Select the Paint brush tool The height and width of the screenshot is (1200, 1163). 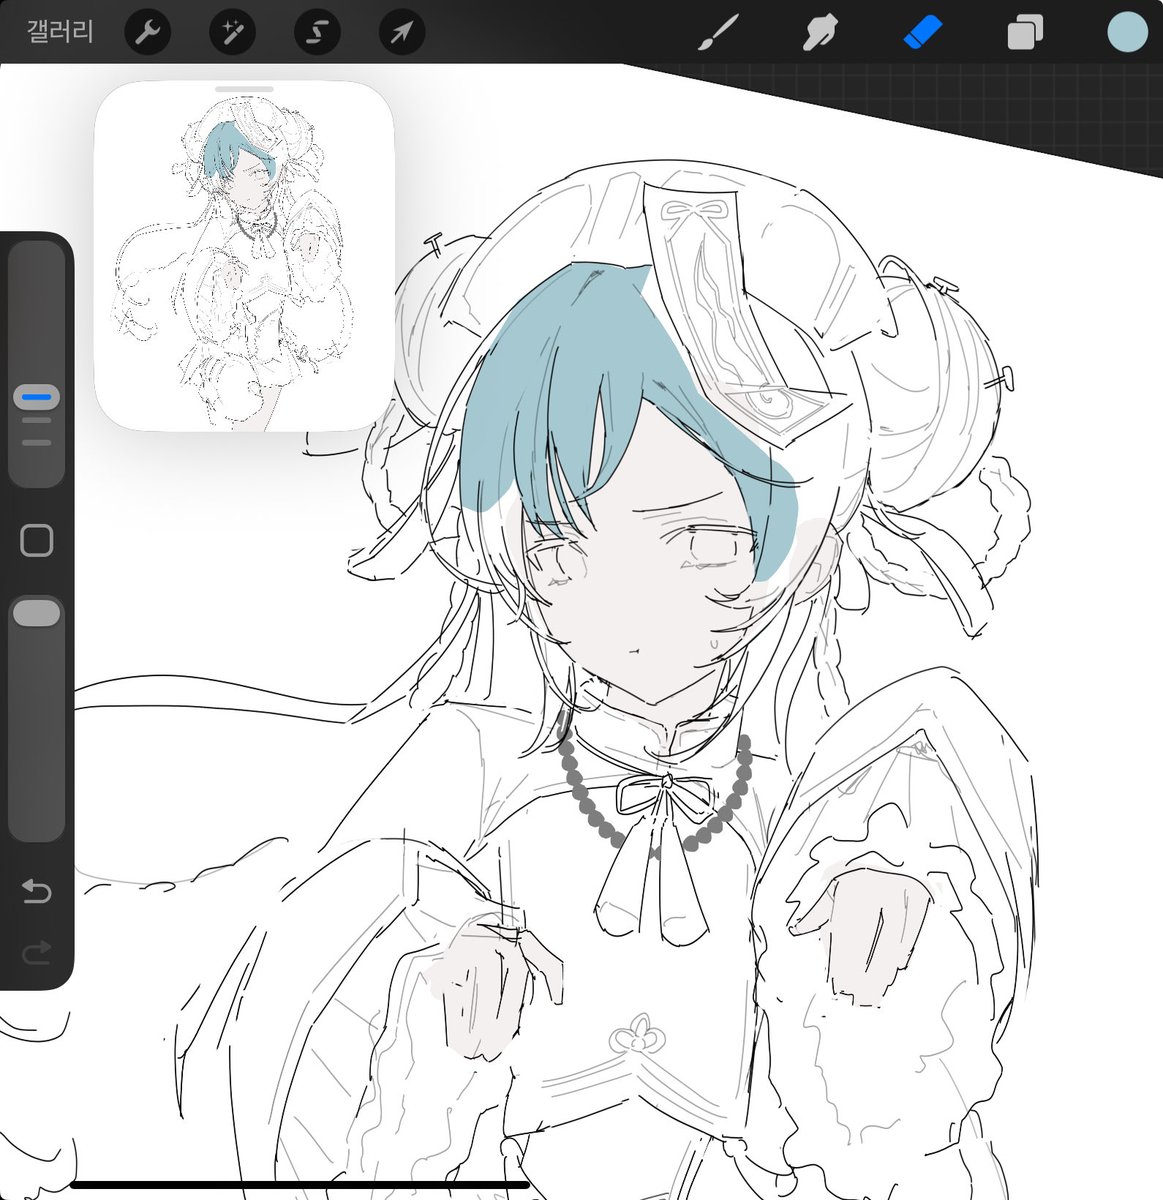tap(718, 33)
